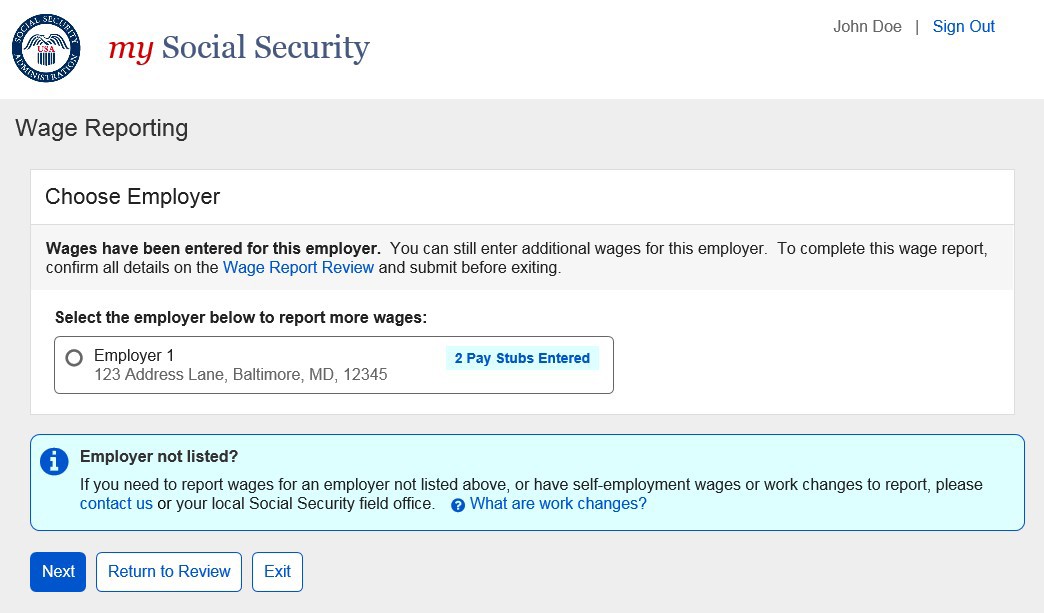This screenshot has width=1044, height=613.
Task: Click the Wage Reporting page heading
Action: pyautogui.click(x=102, y=128)
